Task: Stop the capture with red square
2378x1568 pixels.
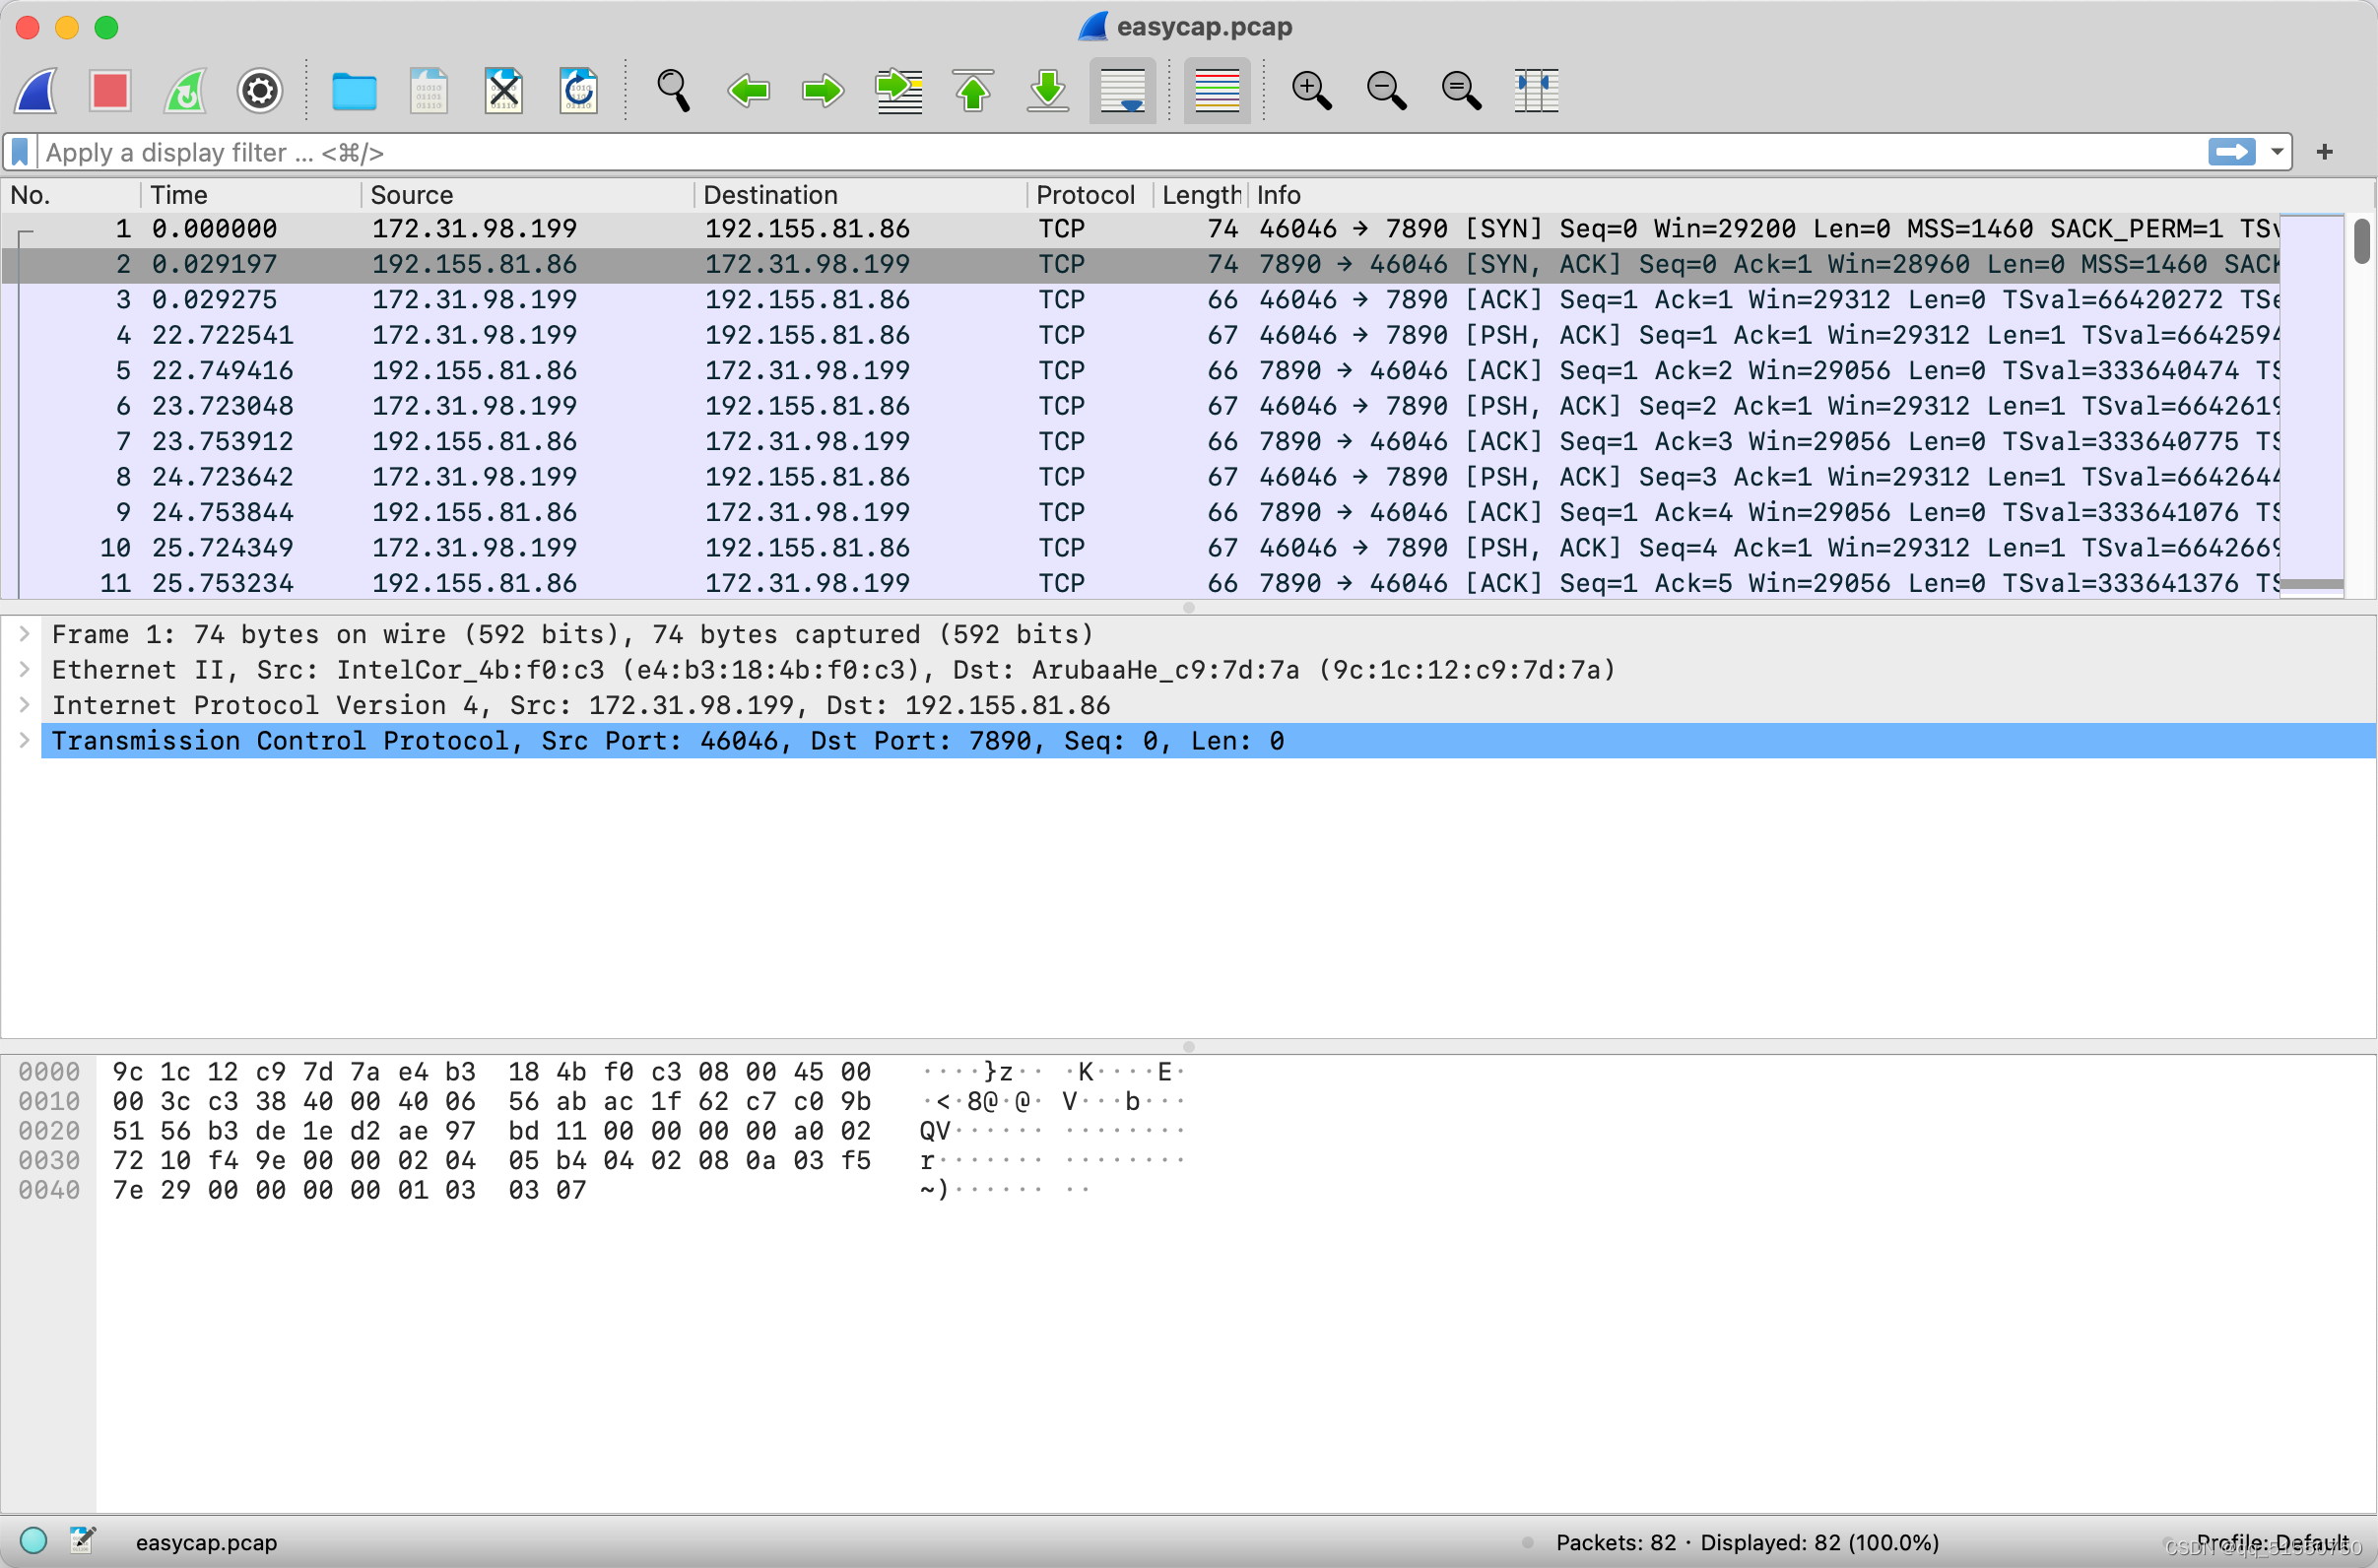Action: pyautogui.click(x=110, y=91)
